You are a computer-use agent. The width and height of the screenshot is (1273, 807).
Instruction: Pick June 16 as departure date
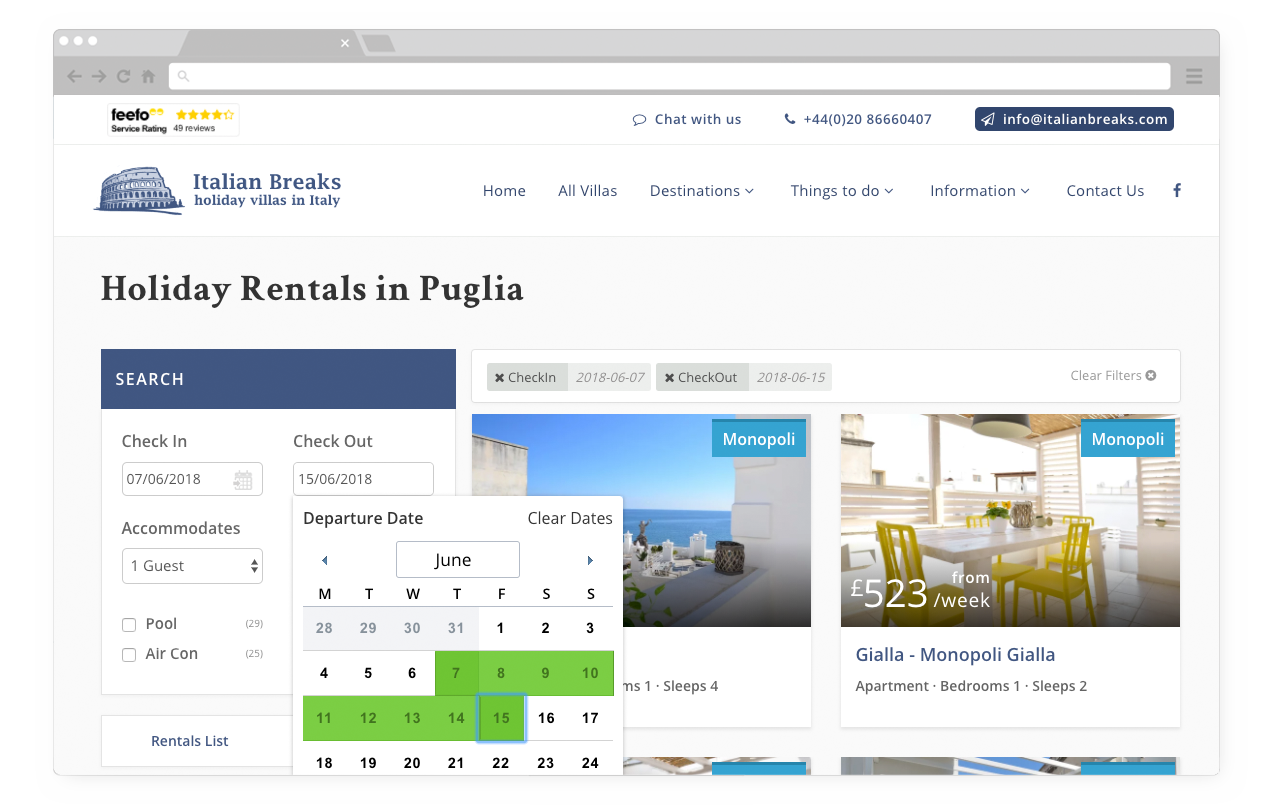tap(546, 718)
